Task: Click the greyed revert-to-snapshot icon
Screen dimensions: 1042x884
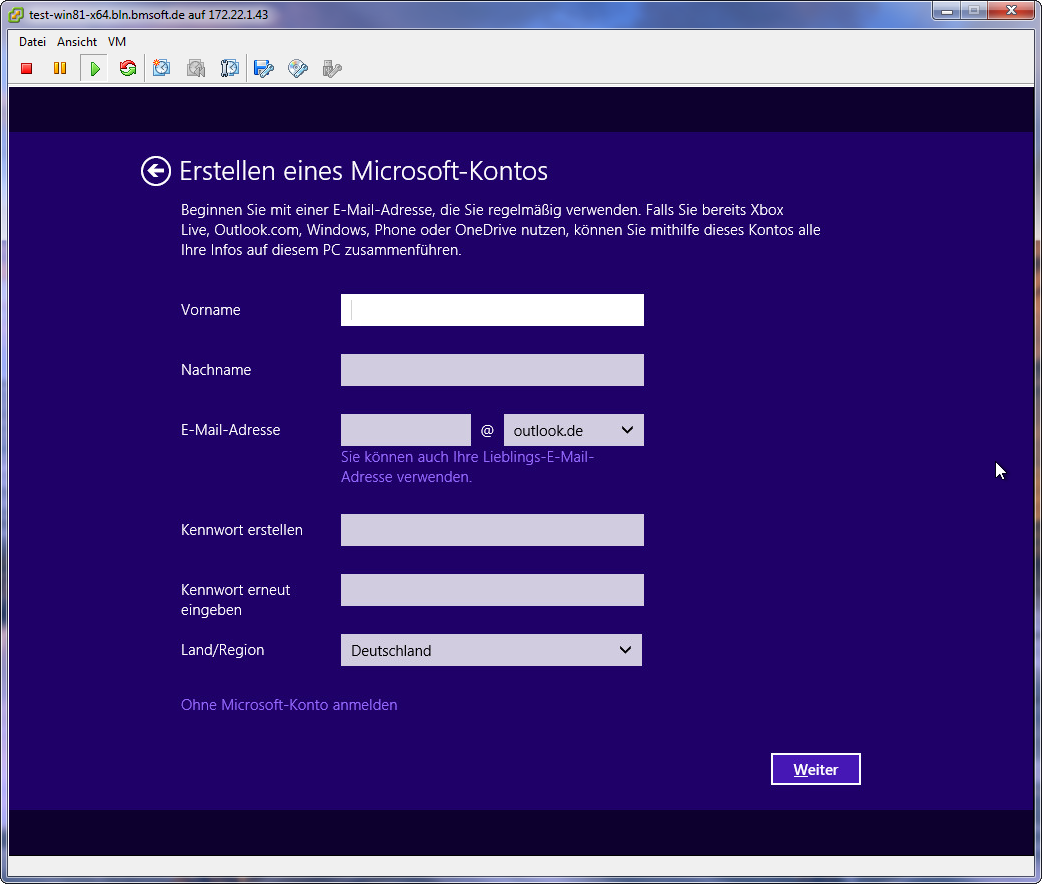Action: [196, 68]
